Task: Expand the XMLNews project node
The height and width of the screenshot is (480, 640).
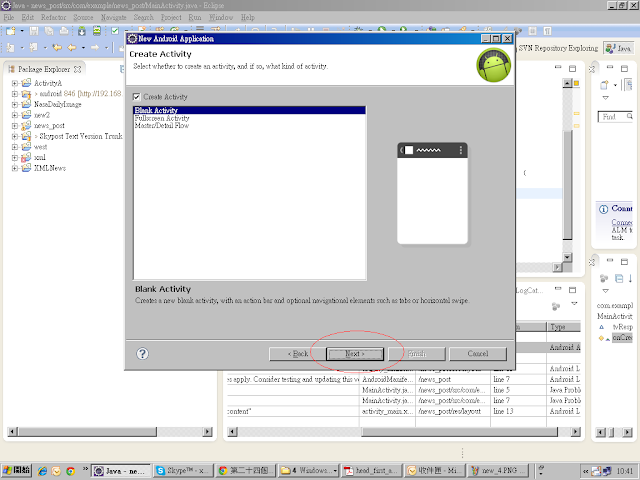Action: (15, 168)
